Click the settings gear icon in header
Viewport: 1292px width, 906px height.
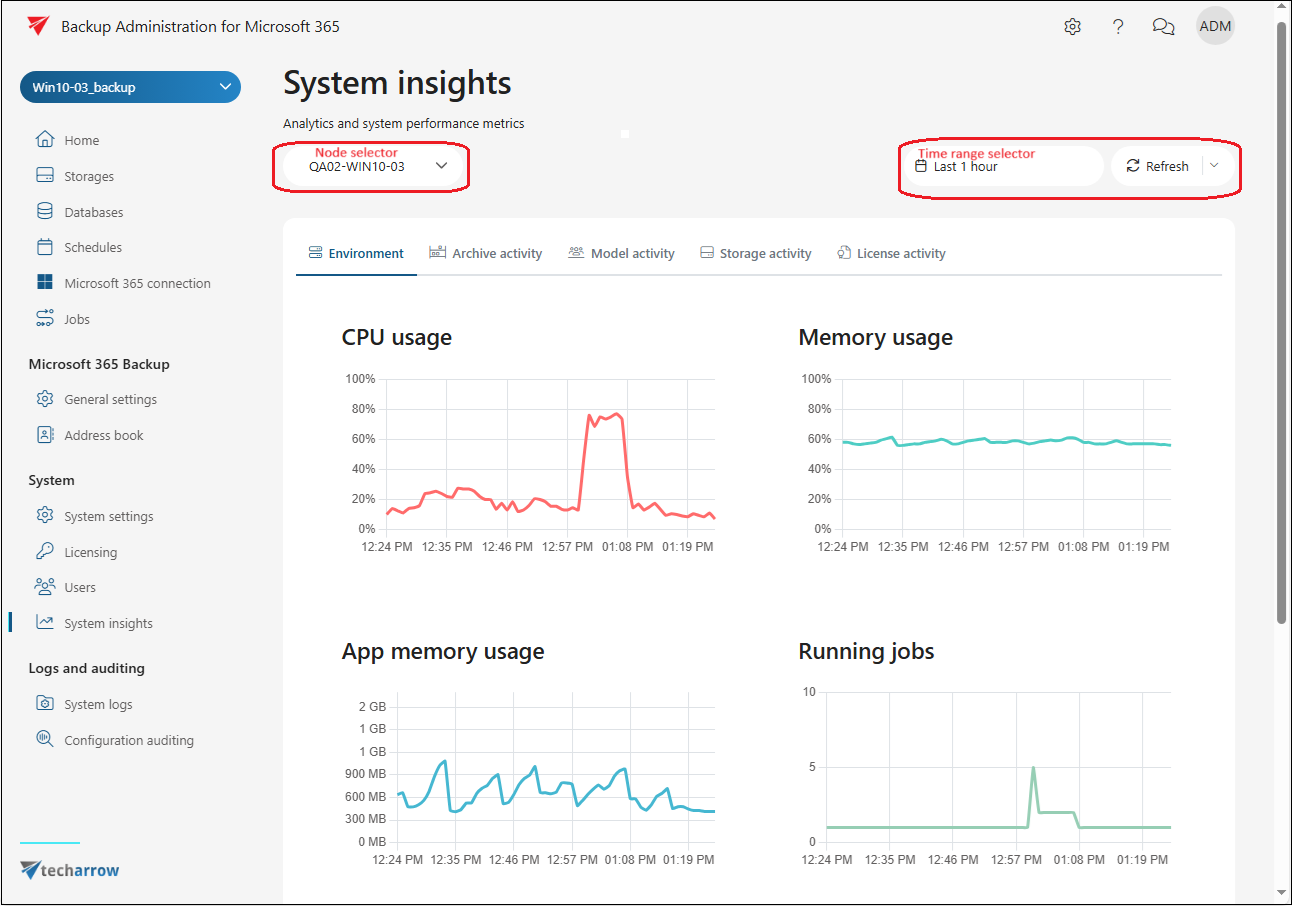pyautogui.click(x=1072, y=27)
